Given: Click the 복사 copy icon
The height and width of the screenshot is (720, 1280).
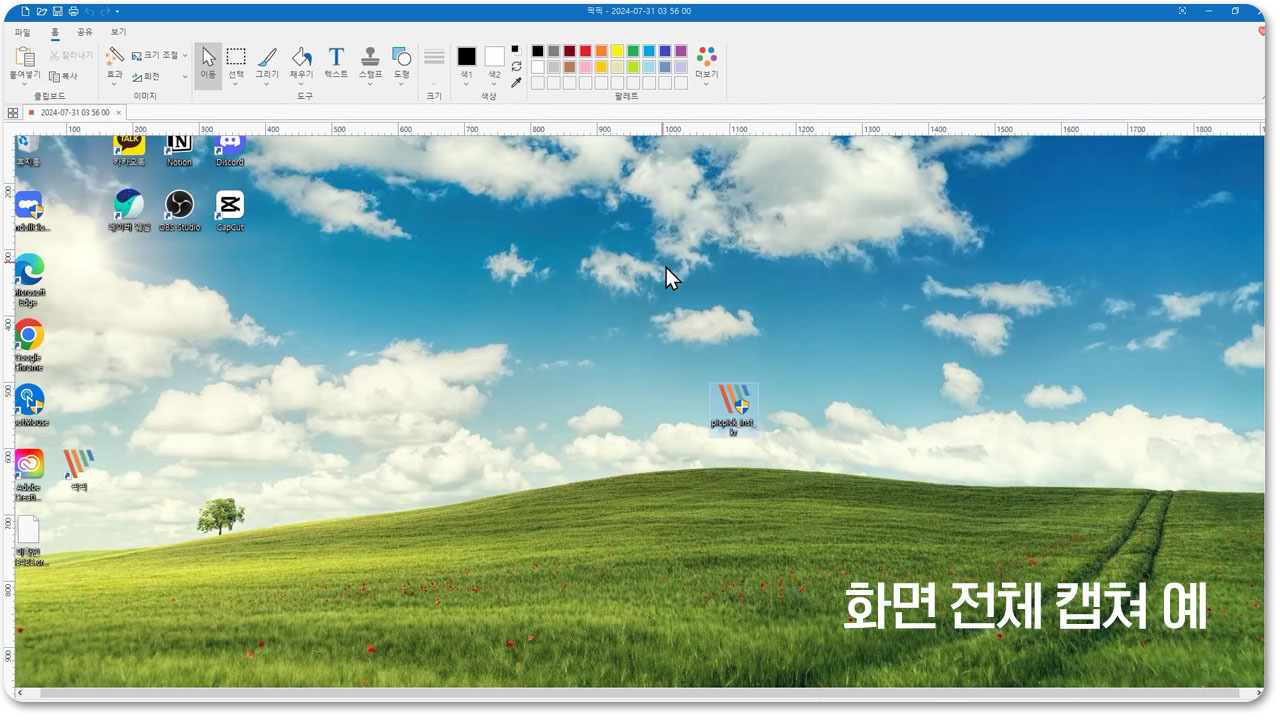Looking at the screenshot, I should 54,76.
